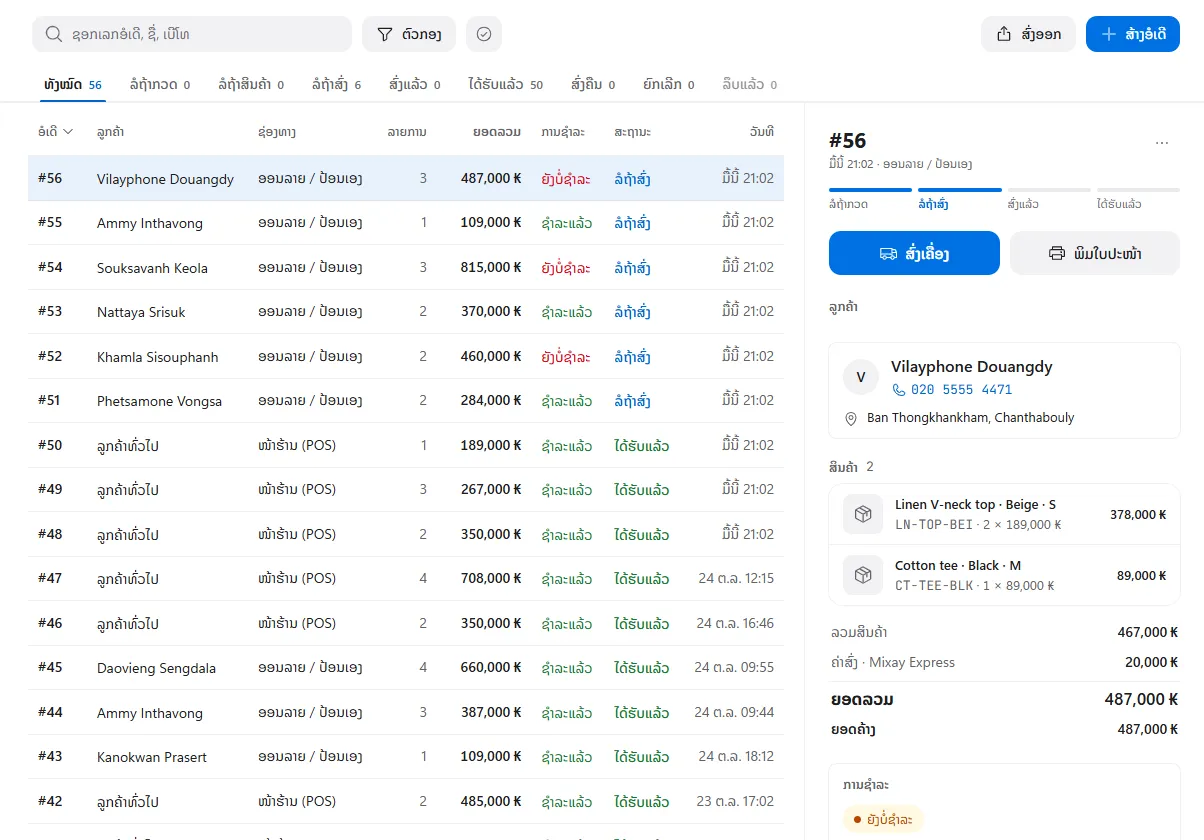The image size is (1204, 840).
Task: Click the ຍັງບໍ່ຊຳລະ badge in the payment card
Action: click(883, 820)
